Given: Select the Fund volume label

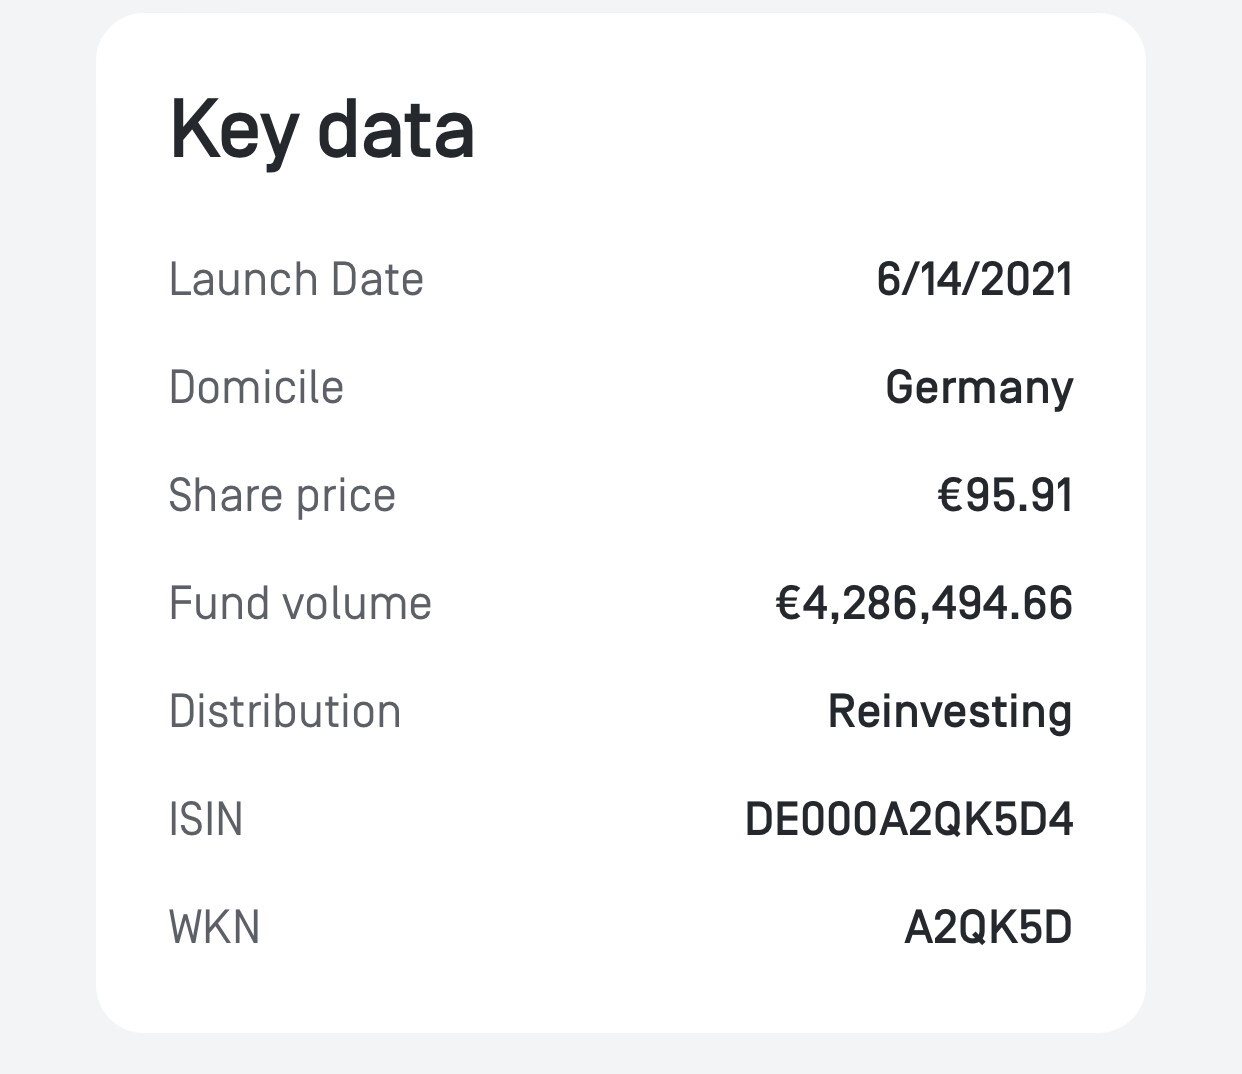Looking at the screenshot, I should 300,603.
